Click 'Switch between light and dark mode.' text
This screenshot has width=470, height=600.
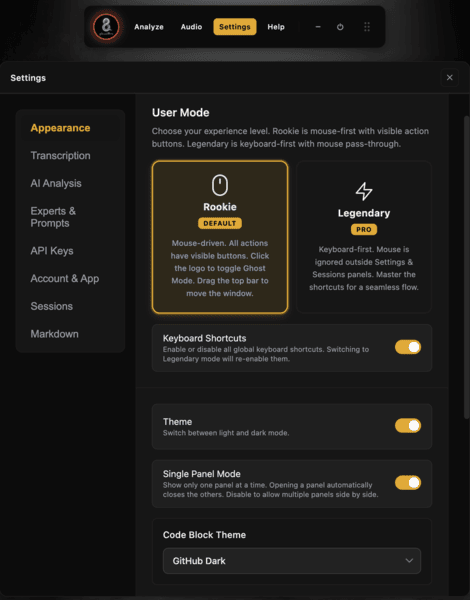226,433
